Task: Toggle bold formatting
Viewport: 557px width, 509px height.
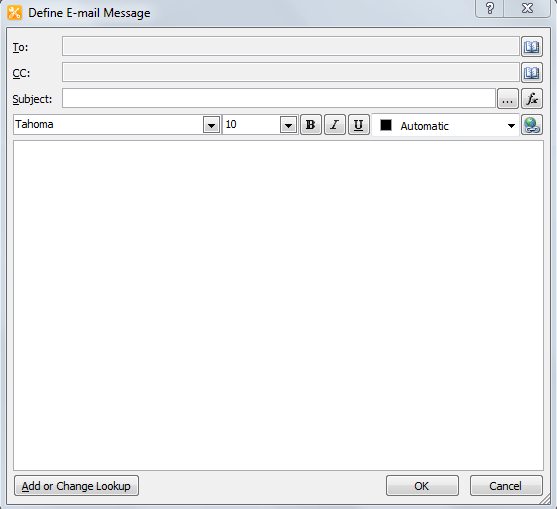Action: coord(311,125)
